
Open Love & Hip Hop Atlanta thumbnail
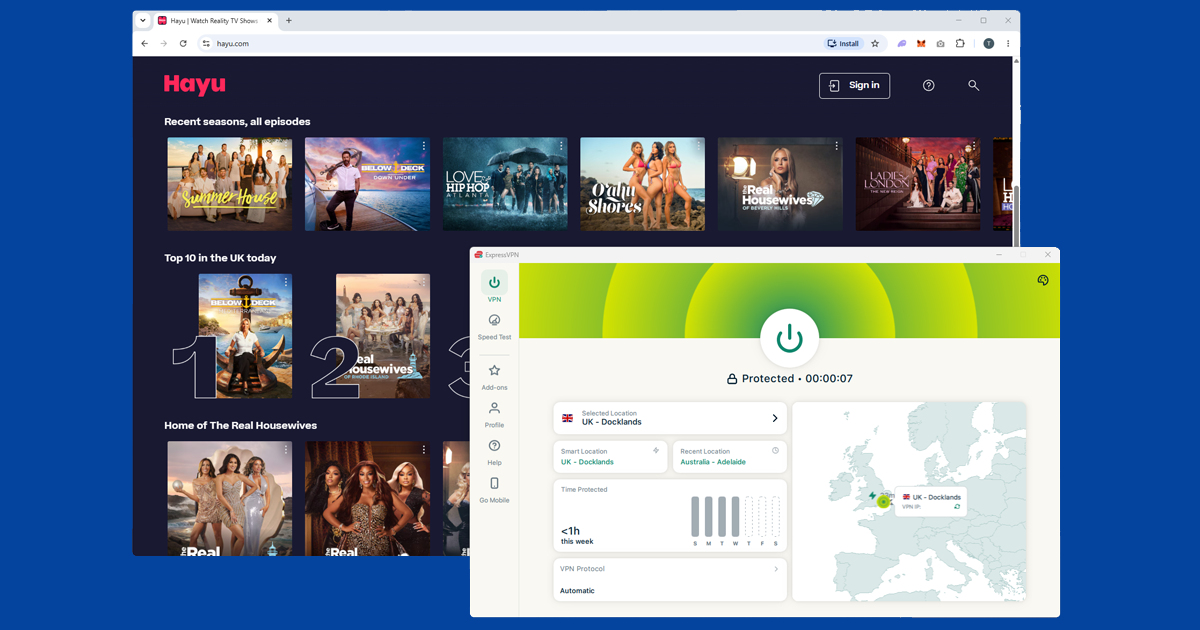point(505,184)
